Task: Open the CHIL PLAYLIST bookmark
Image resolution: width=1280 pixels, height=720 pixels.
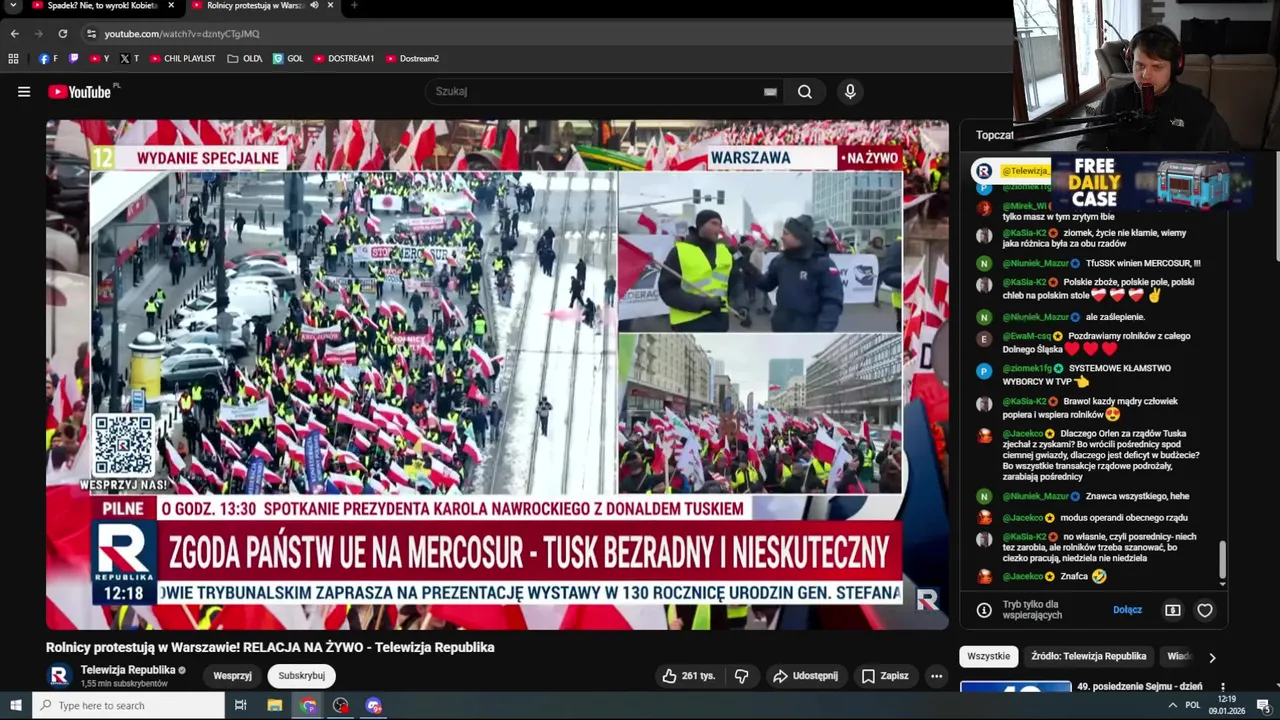Action: coord(182,59)
